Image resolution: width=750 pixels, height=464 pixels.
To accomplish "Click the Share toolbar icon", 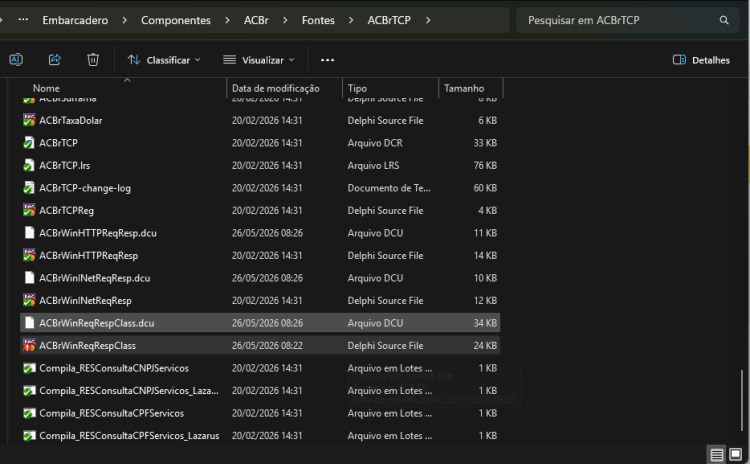I will (x=55, y=60).
